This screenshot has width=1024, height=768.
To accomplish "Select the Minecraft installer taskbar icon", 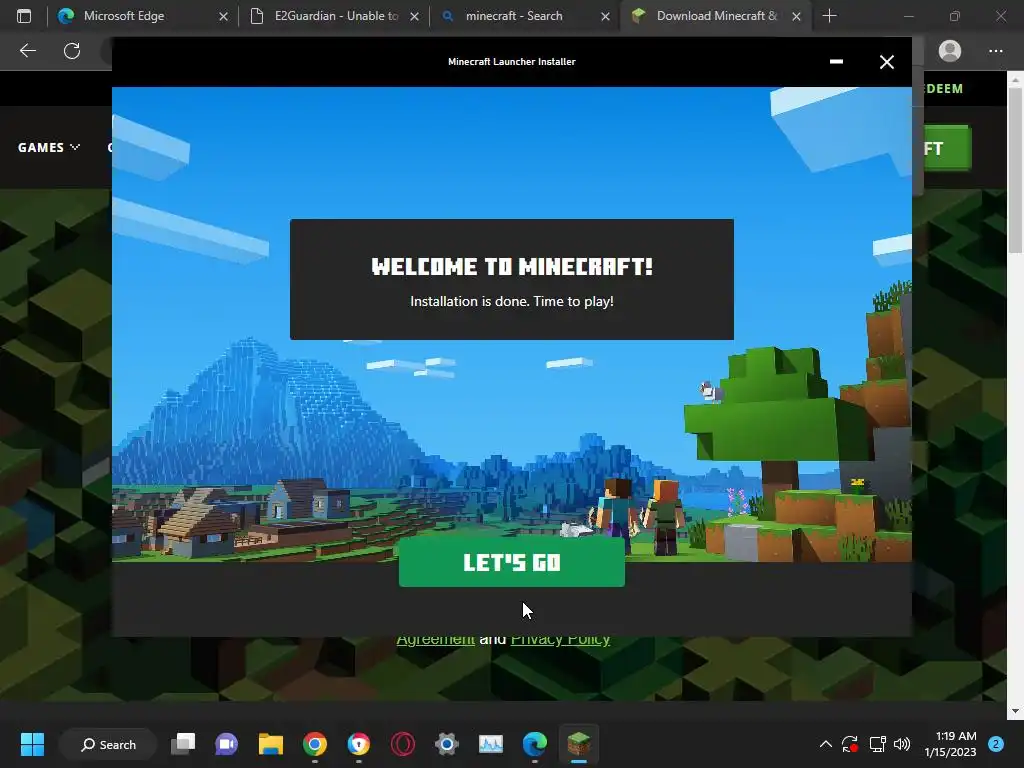I will [x=579, y=744].
